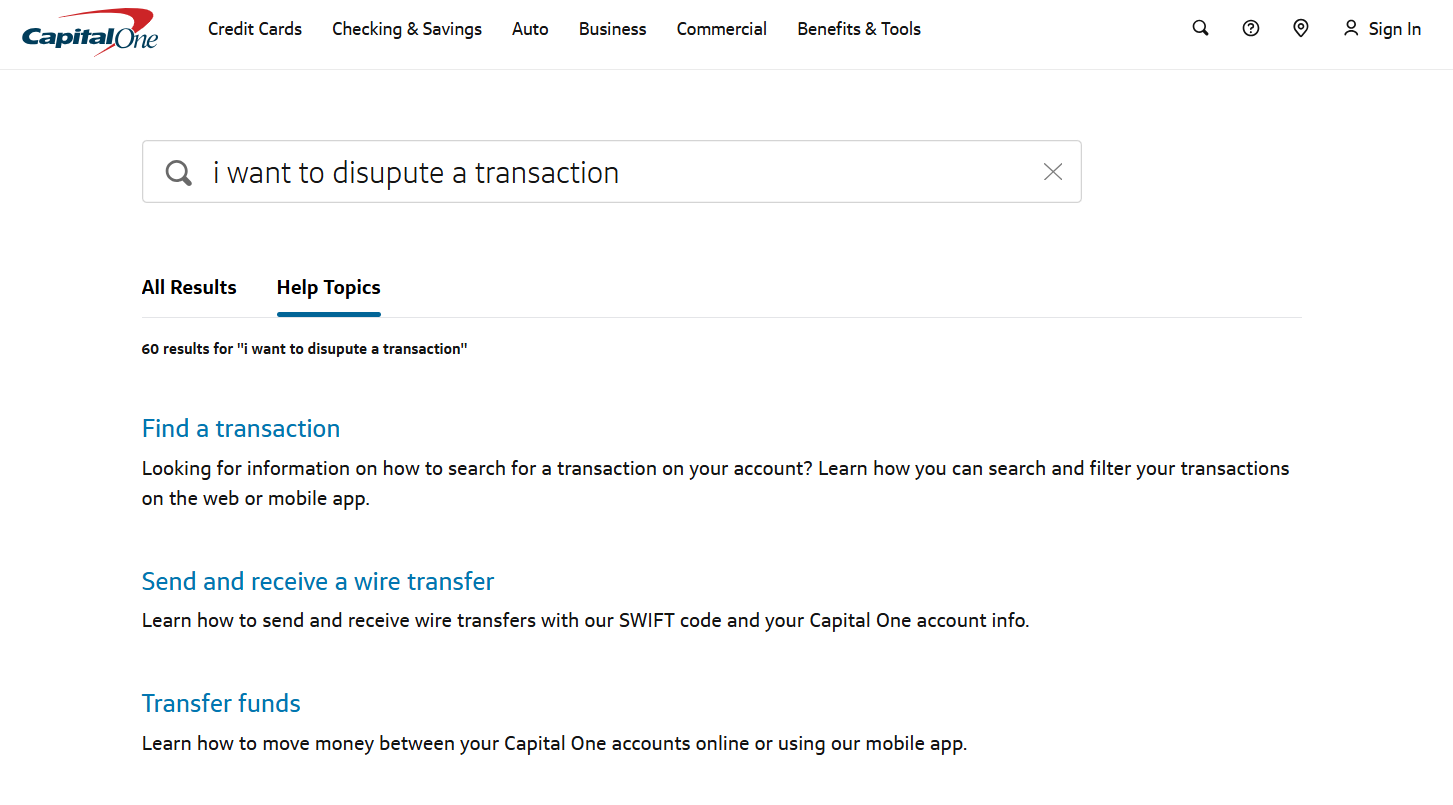Click the move money between accounts description
This screenshot has height=805, width=1453.
555,744
